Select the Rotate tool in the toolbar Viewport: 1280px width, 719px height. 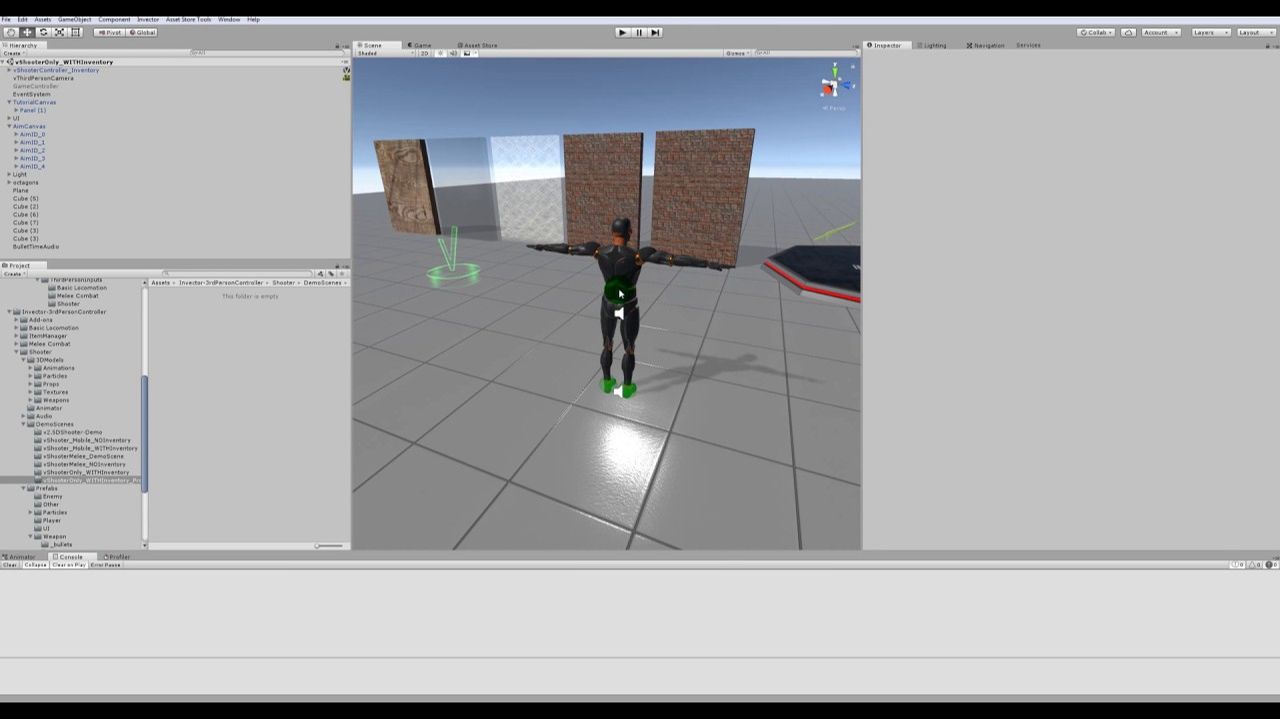[43, 32]
